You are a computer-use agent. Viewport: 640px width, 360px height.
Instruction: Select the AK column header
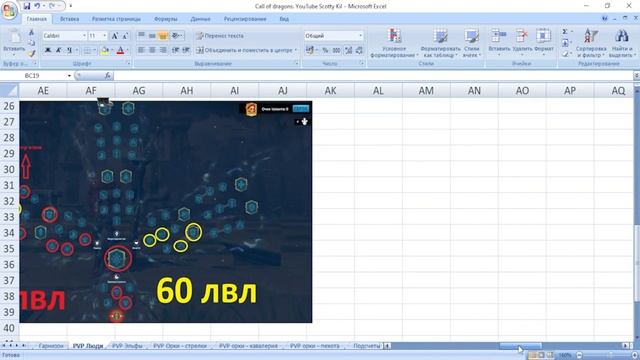click(330, 91)
